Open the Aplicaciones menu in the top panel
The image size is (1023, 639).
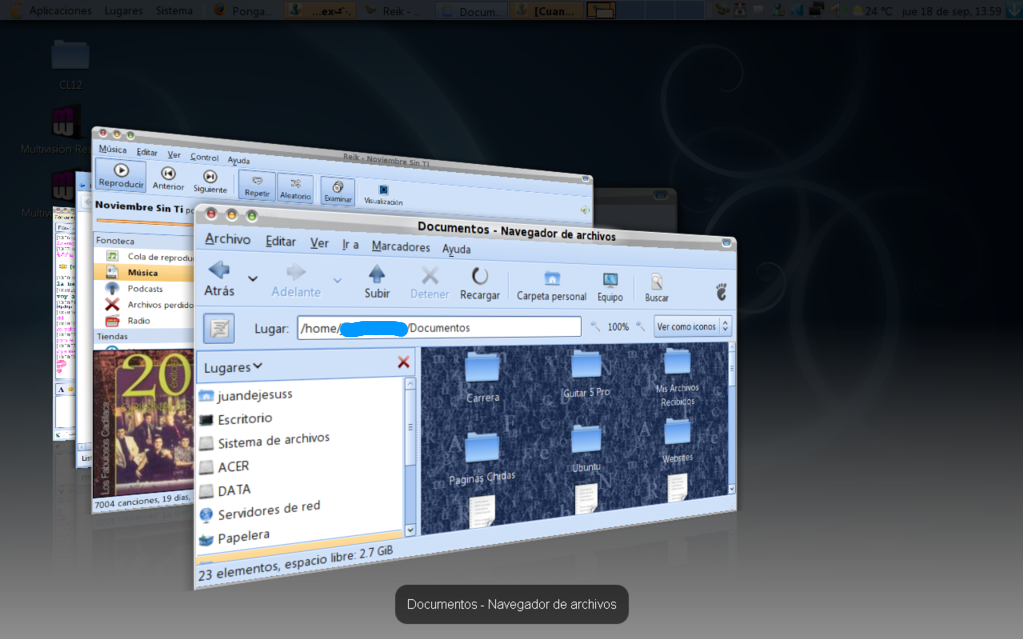[60, 10]
